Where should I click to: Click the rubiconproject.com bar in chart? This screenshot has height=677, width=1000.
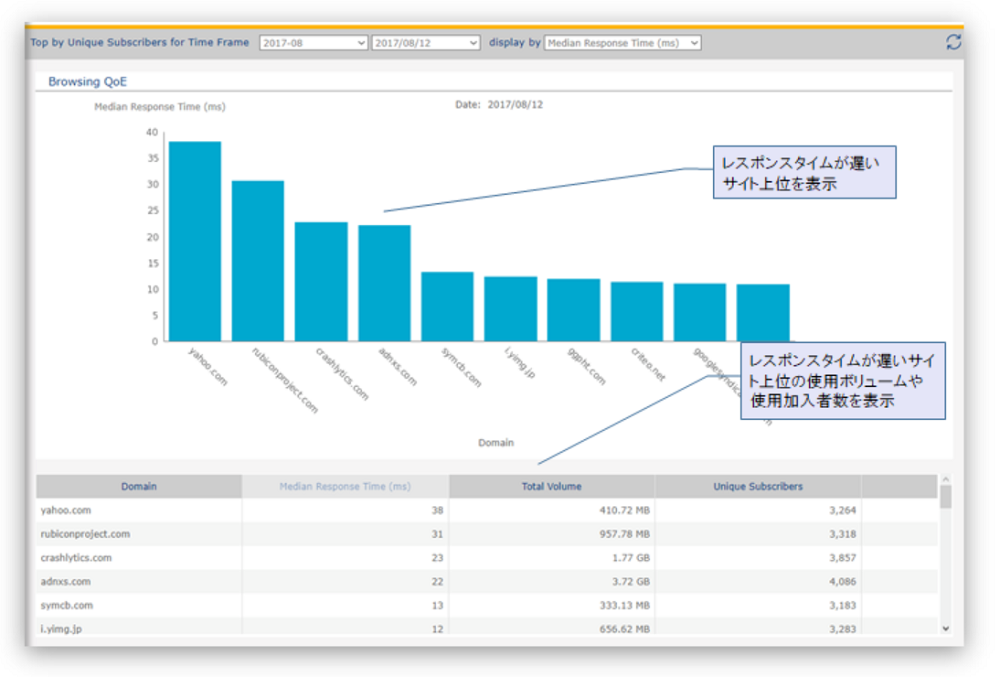click(x=258, y=261)
